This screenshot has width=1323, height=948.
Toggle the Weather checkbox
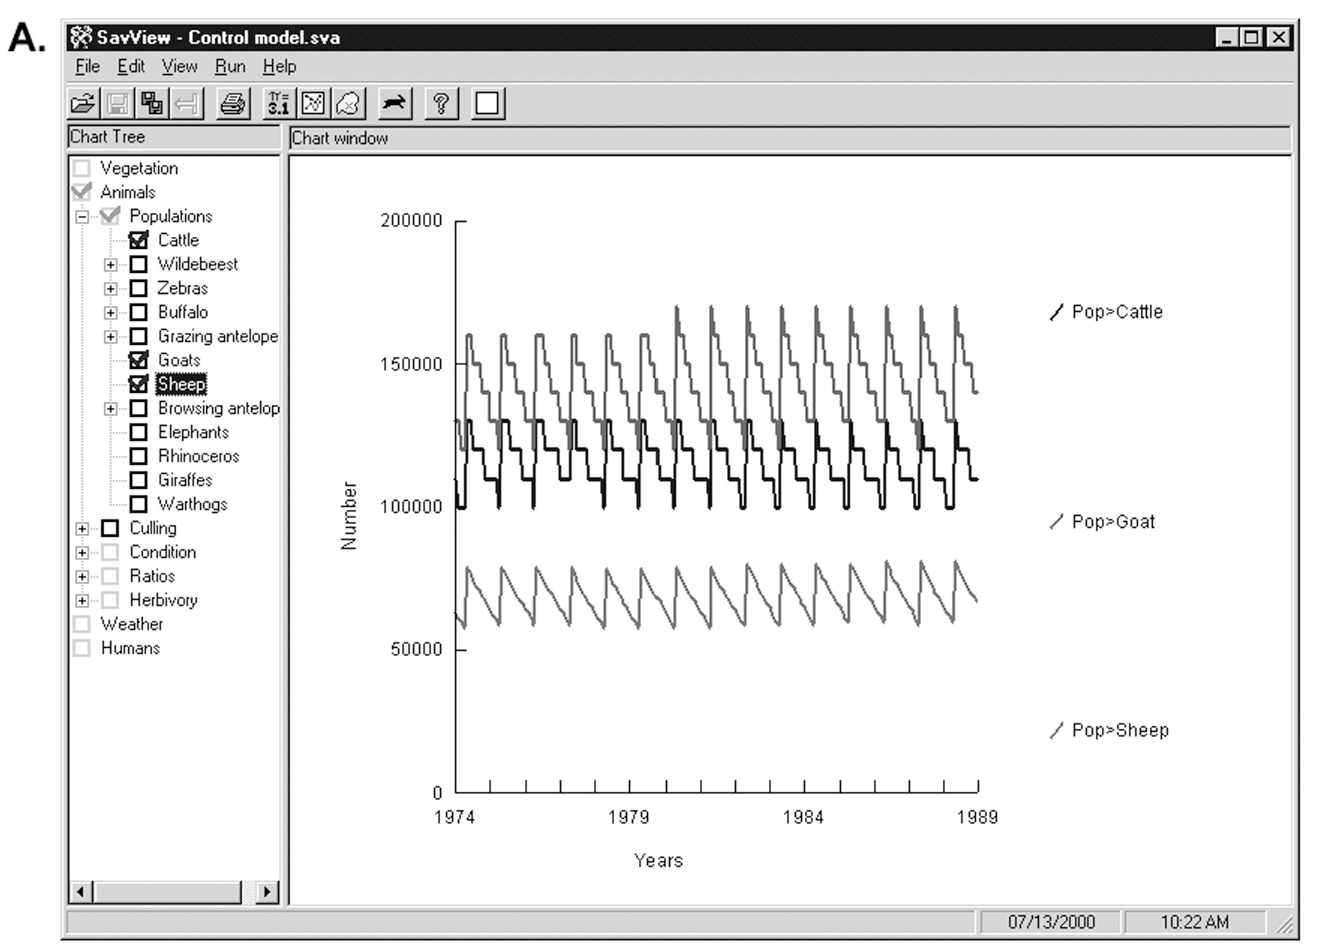pos(82,624)
